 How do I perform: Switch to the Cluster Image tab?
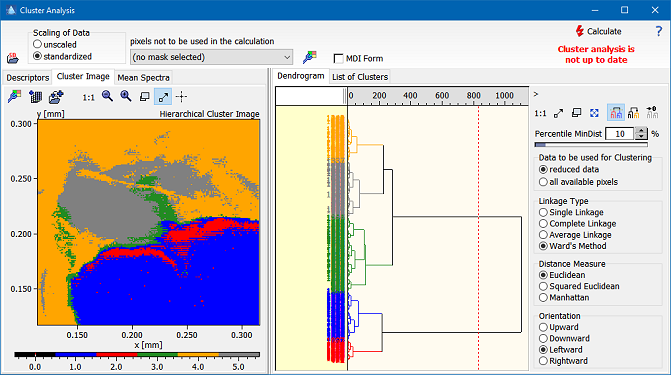click(x=83, y=76)
